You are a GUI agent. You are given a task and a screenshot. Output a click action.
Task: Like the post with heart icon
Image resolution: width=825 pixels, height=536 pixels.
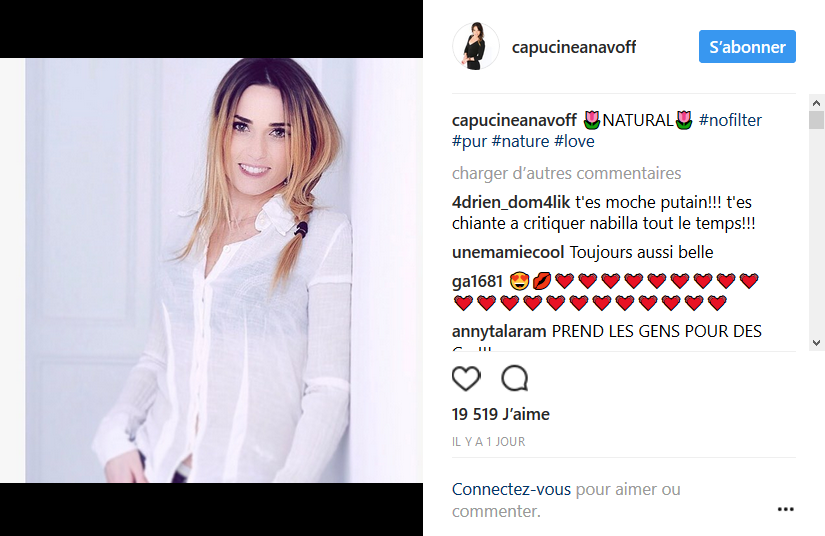click(466, 378)
